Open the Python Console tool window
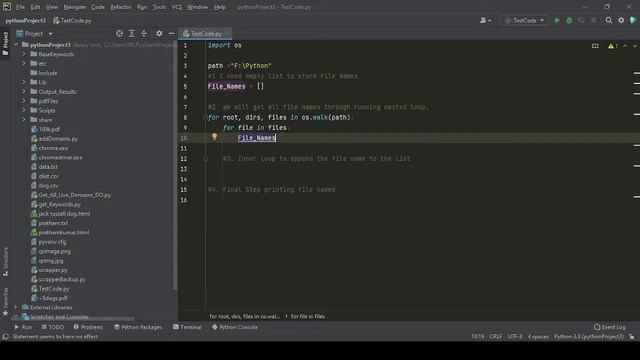The image size is (640, 360). (235, 327)
